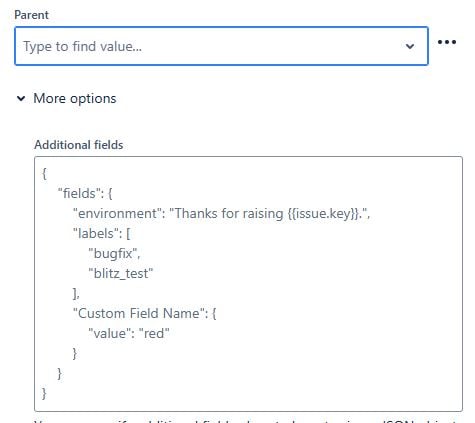The width and height of the screenshot is (475, 423).
Task: Click the Parent field label
Action: click(x=31, y=15)
